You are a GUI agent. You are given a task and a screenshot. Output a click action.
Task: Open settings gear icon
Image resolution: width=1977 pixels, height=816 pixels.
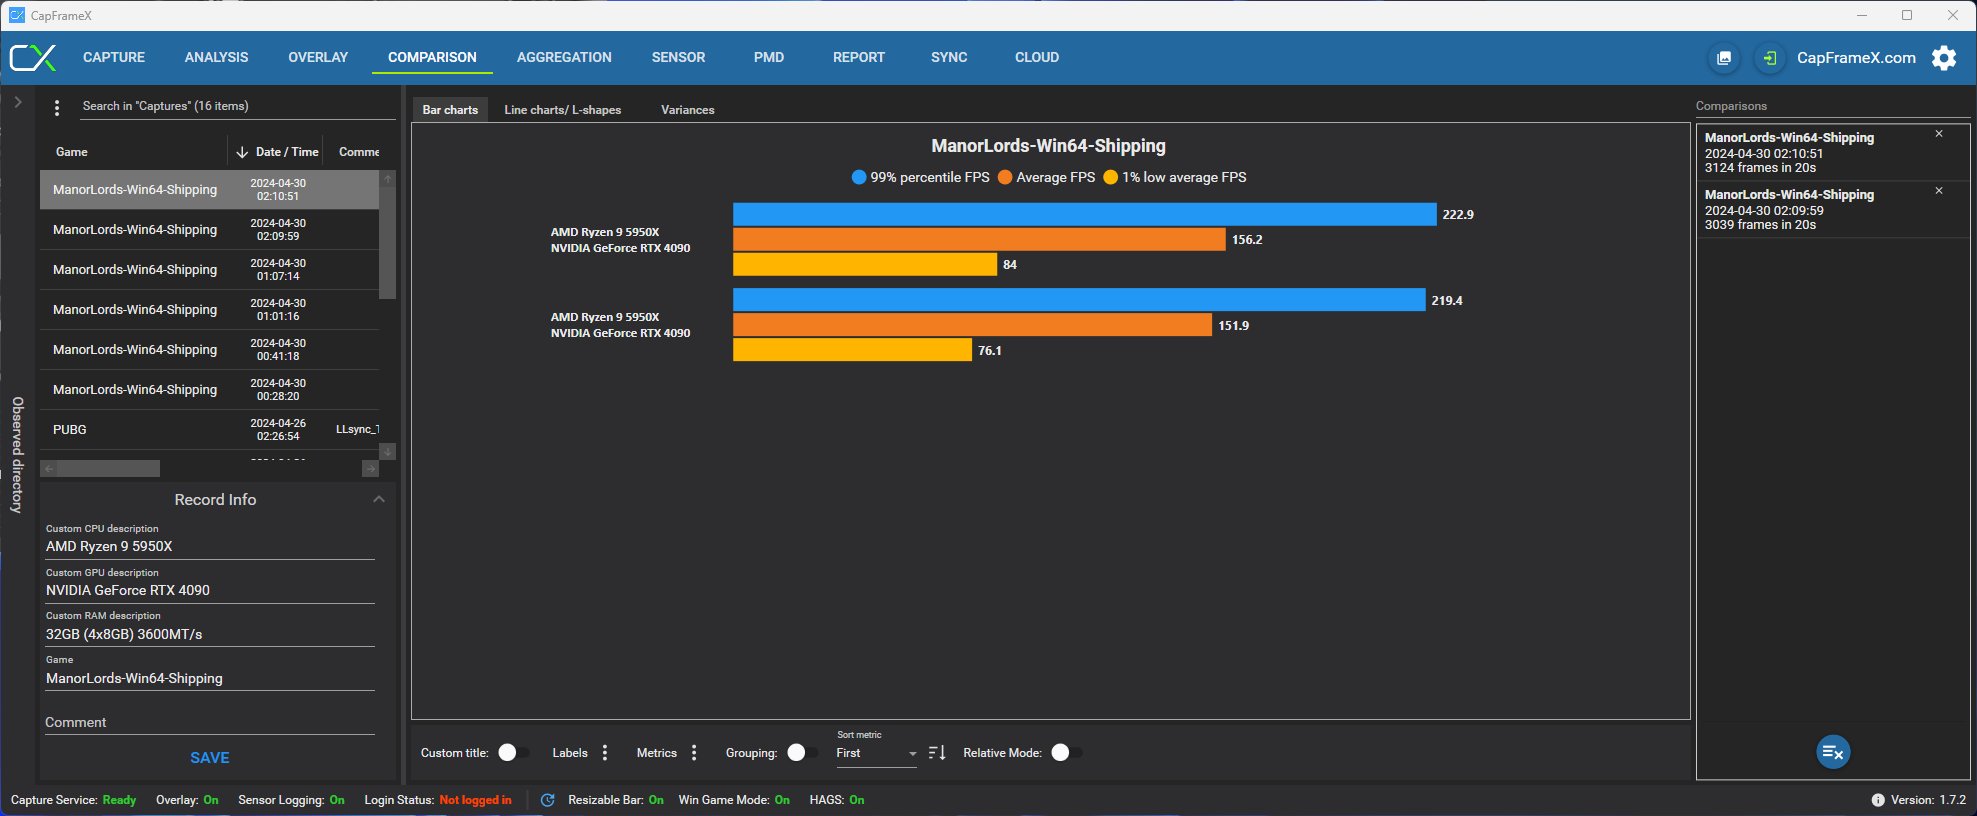click(x=1944, y=58)
